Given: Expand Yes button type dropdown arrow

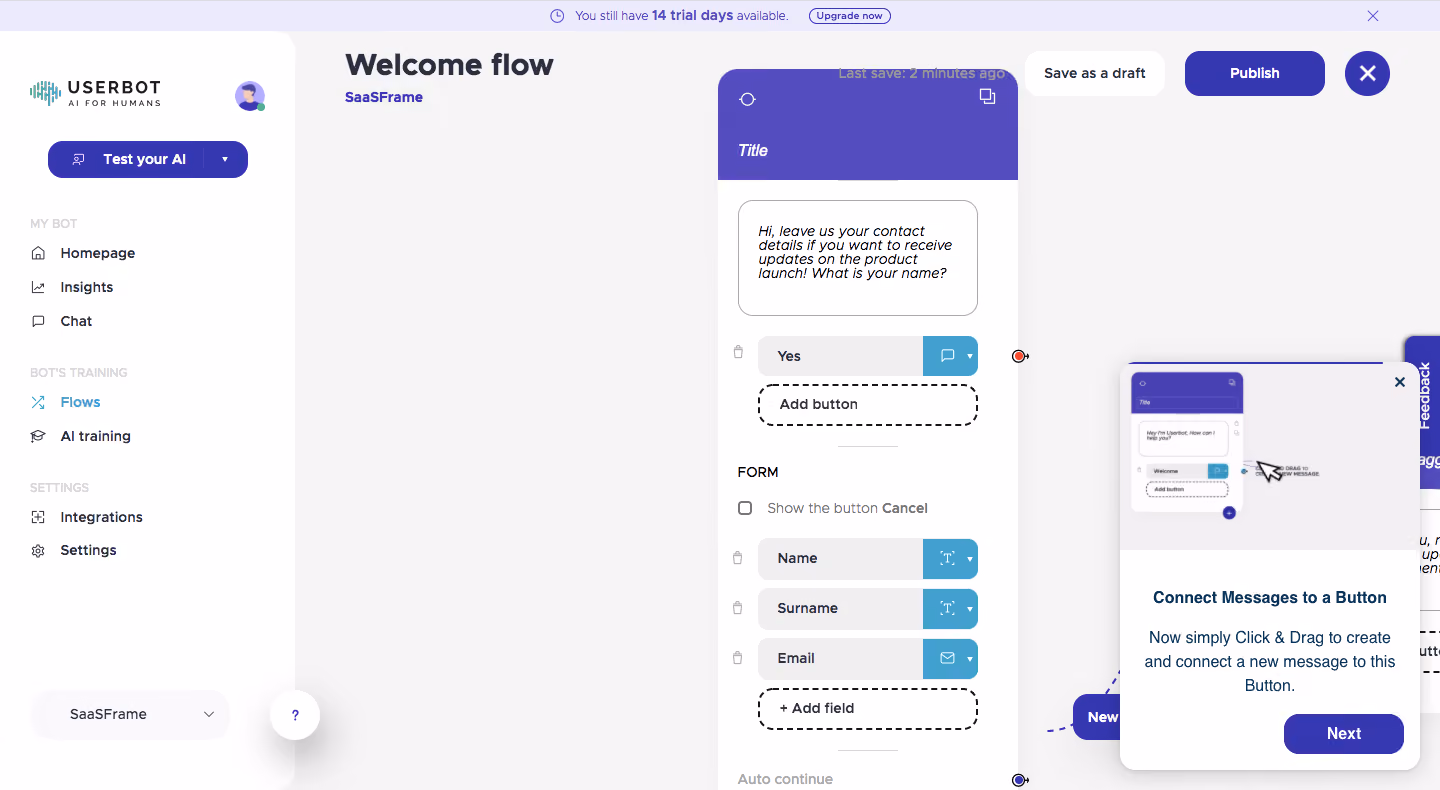Looking at the screenshot, I should point(970,356).
